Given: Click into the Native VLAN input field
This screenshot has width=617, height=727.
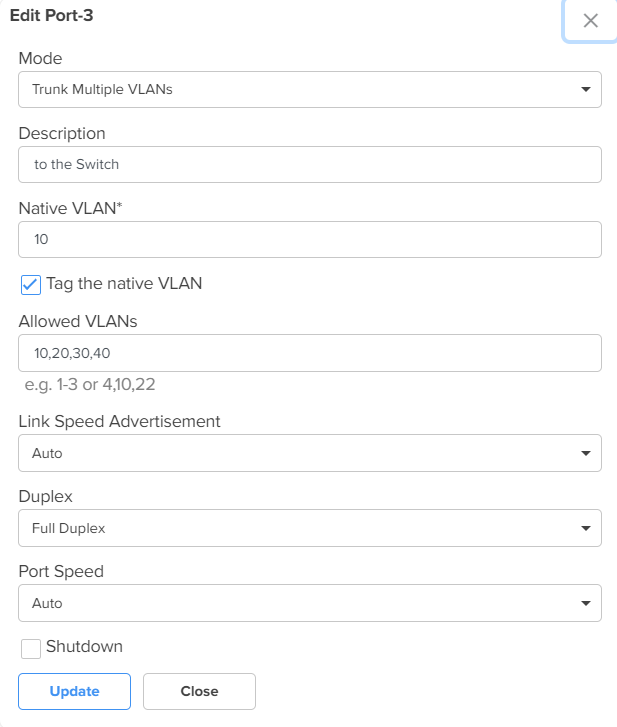Looking at the screenshot, I should pyautogui.click(x=310, y=239).
